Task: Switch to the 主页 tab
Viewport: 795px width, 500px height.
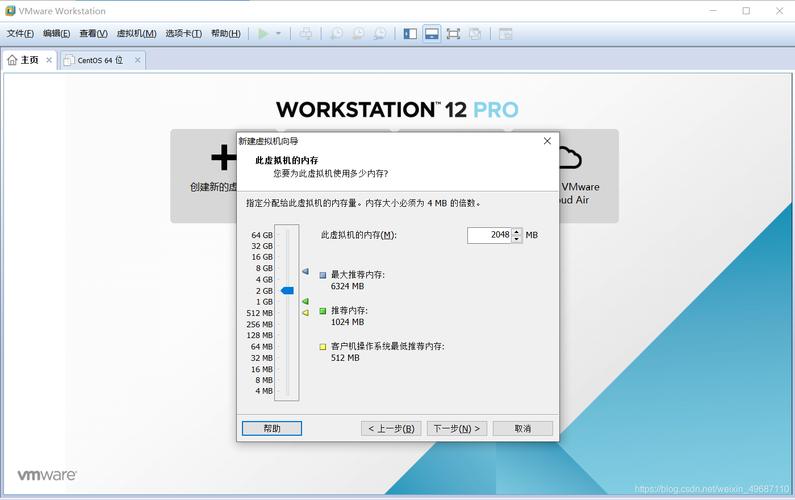Action: [29, 60]
